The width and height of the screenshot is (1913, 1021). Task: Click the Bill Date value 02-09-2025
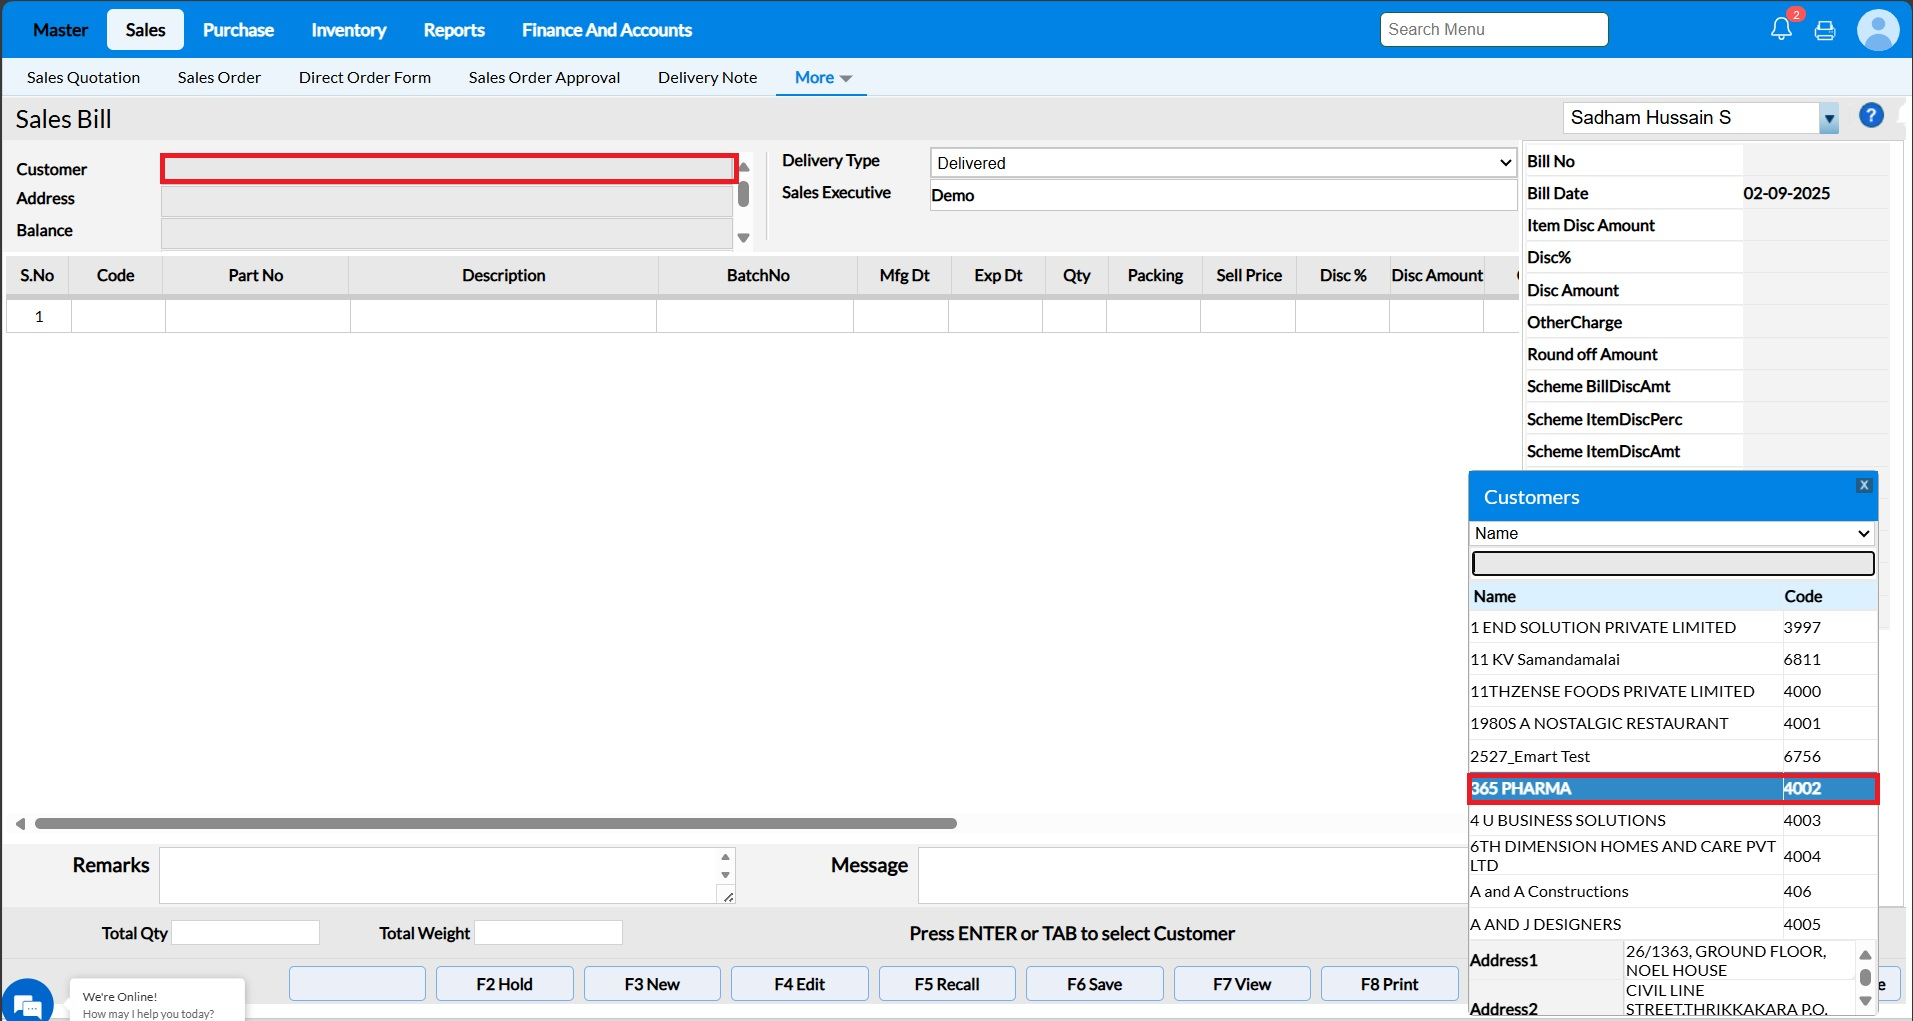[x=1786, y=194]
